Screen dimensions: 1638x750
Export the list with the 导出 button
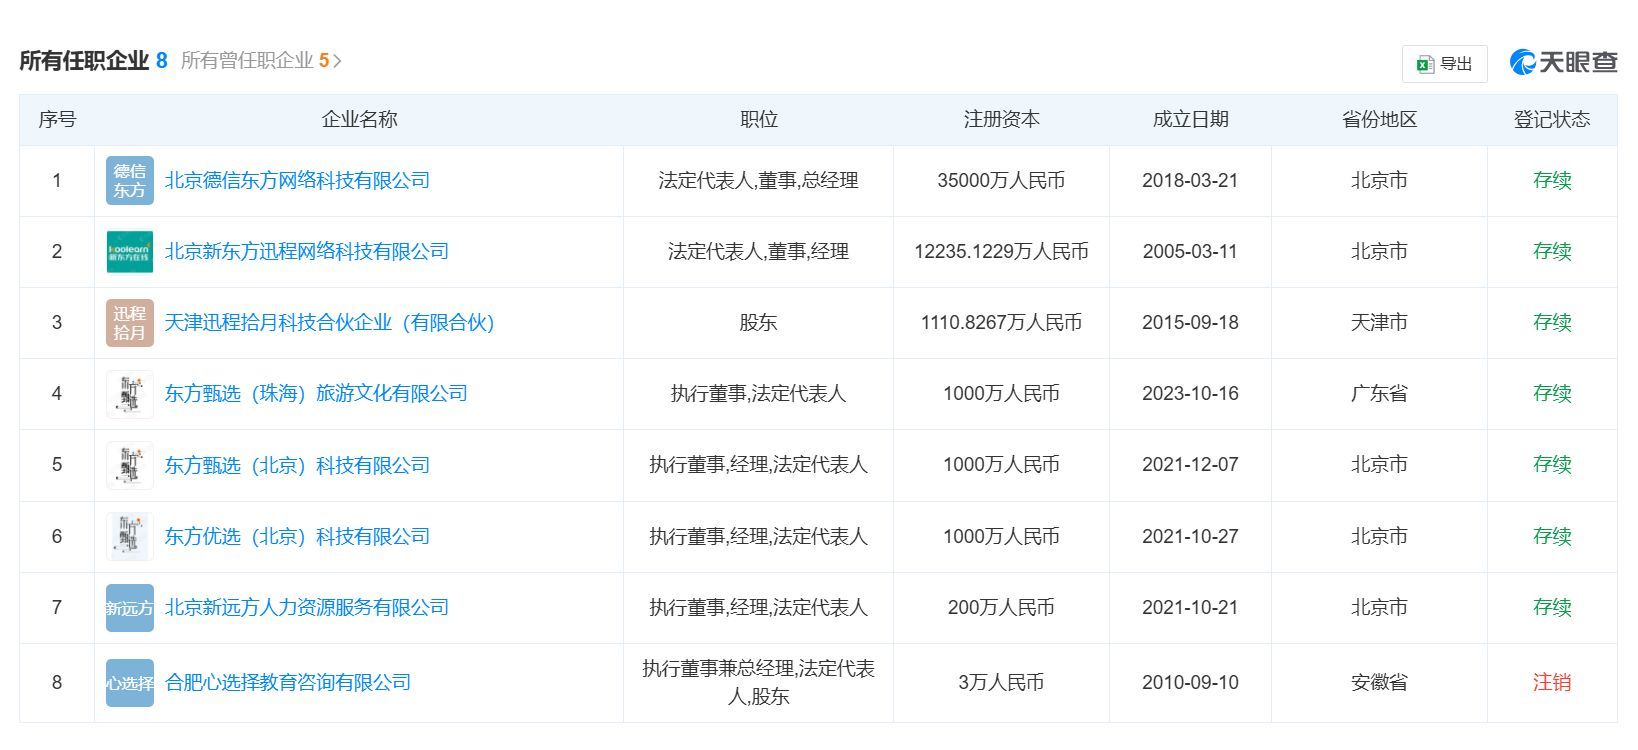pyautogui.click(x=1444, y=64)
